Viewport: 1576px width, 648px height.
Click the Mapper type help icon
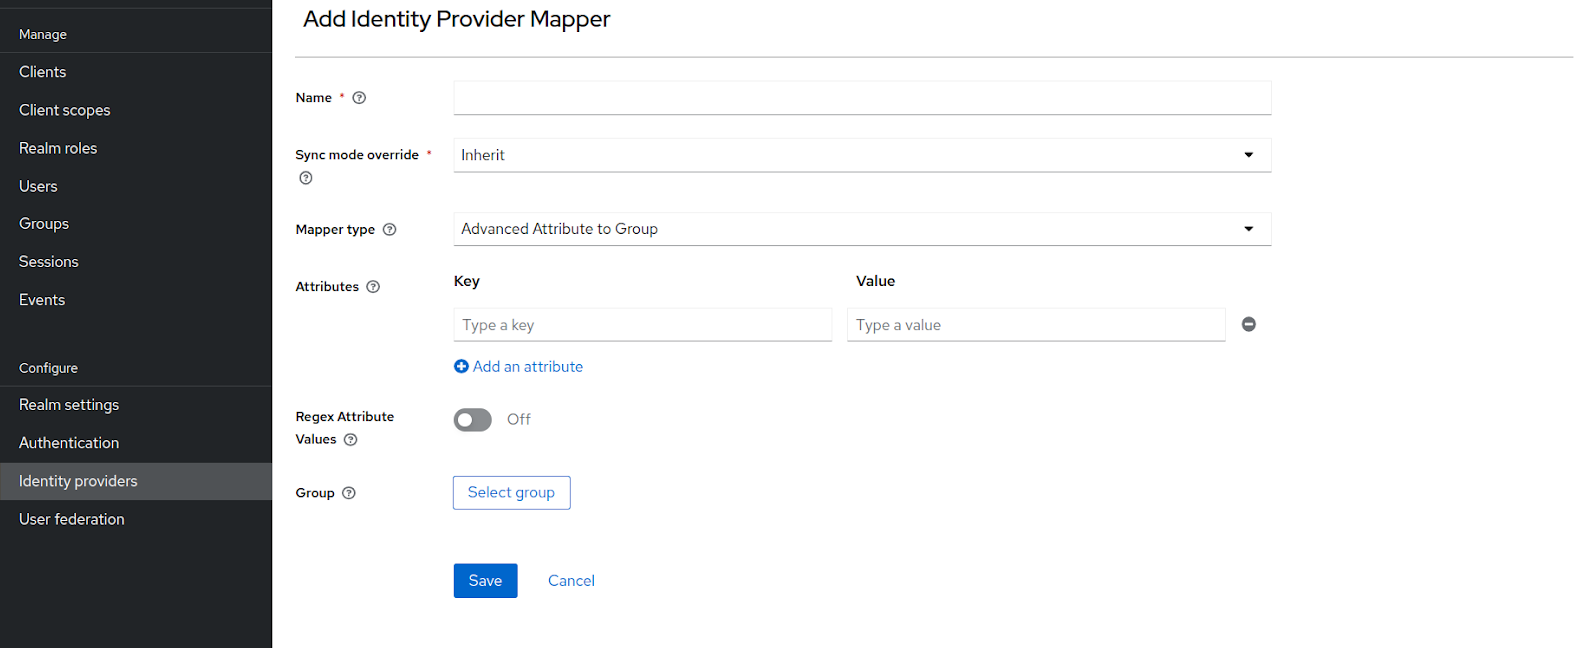pos(390,230)
